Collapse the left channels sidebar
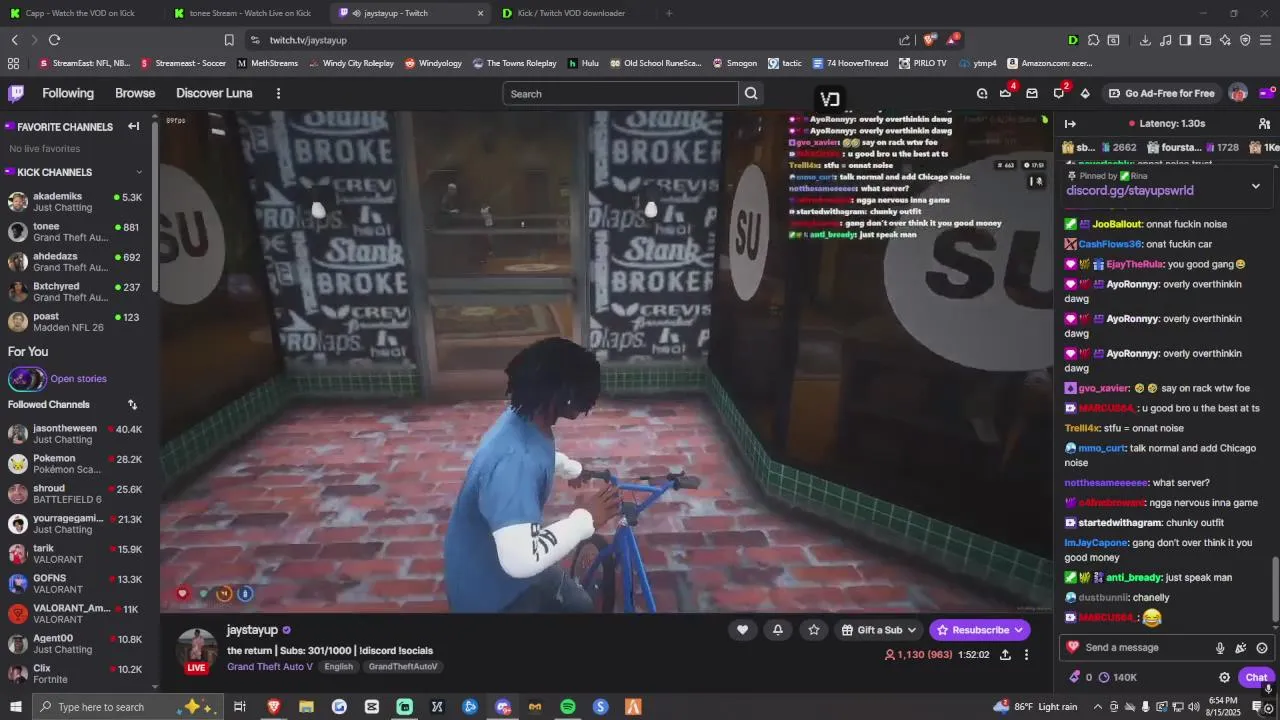 (x=133, y=126)
